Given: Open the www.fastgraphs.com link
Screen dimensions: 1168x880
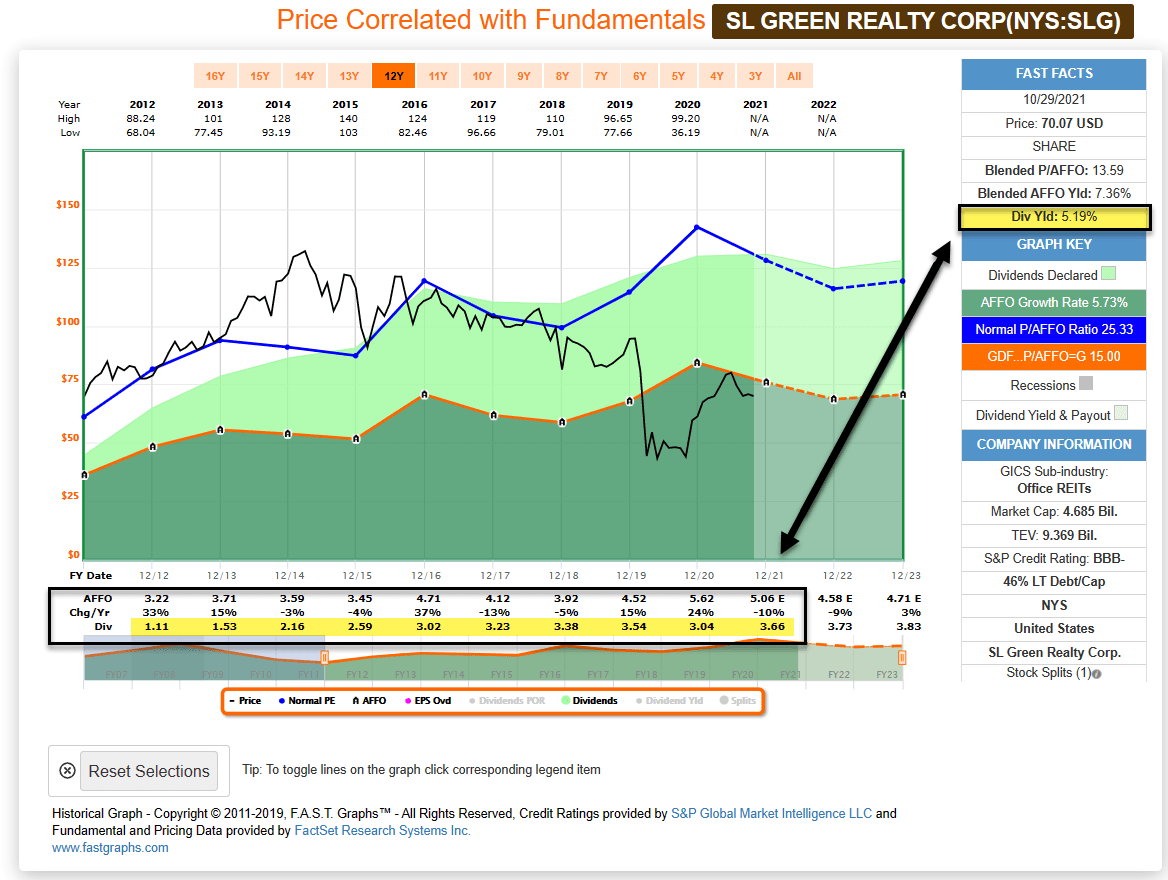Looking at the screenshot, I should pyautogui.click(x=110, y=848).
